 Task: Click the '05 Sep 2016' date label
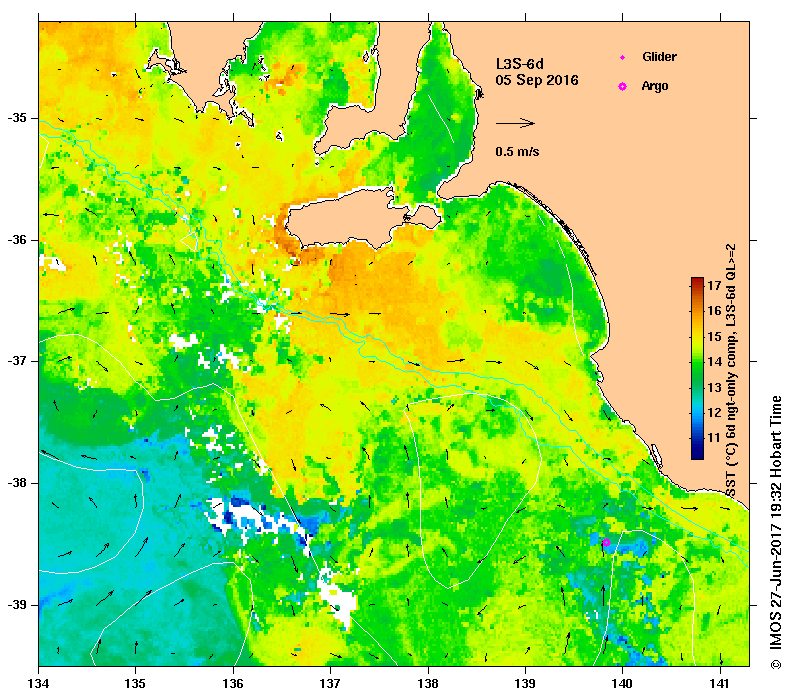(x=537, y=80)
